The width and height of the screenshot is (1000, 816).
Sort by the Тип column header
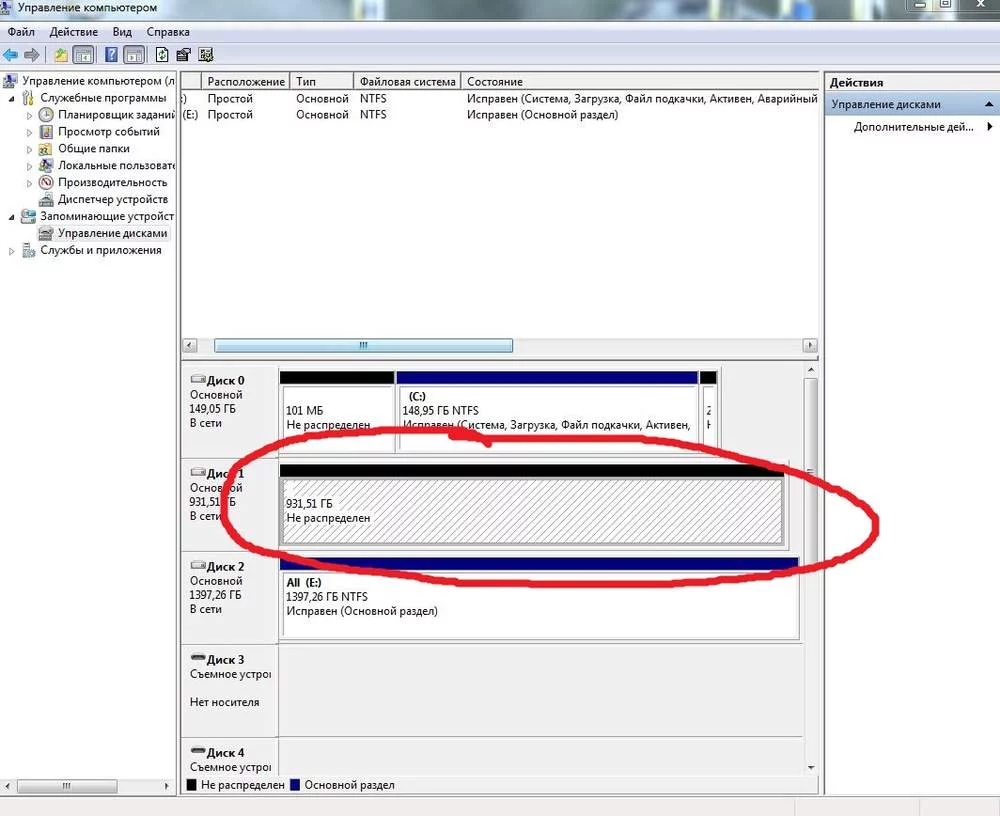pyautogui.click(x=322, y=82)
